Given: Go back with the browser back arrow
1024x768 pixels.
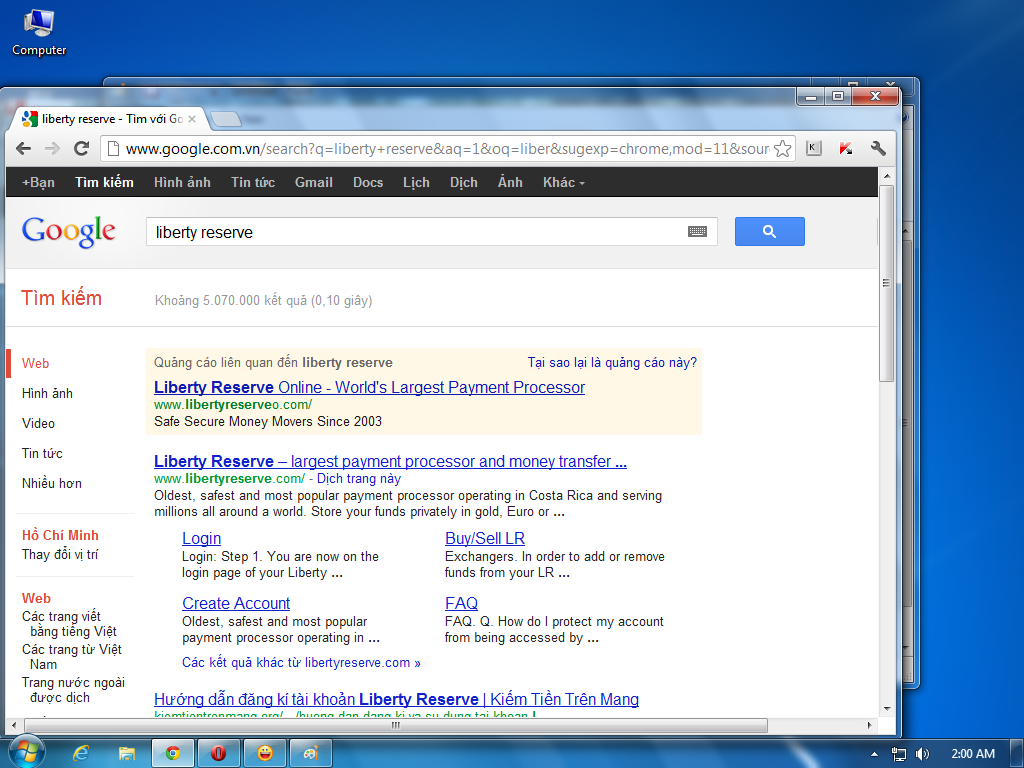Looking at the screenshot, I should point(24,148).
